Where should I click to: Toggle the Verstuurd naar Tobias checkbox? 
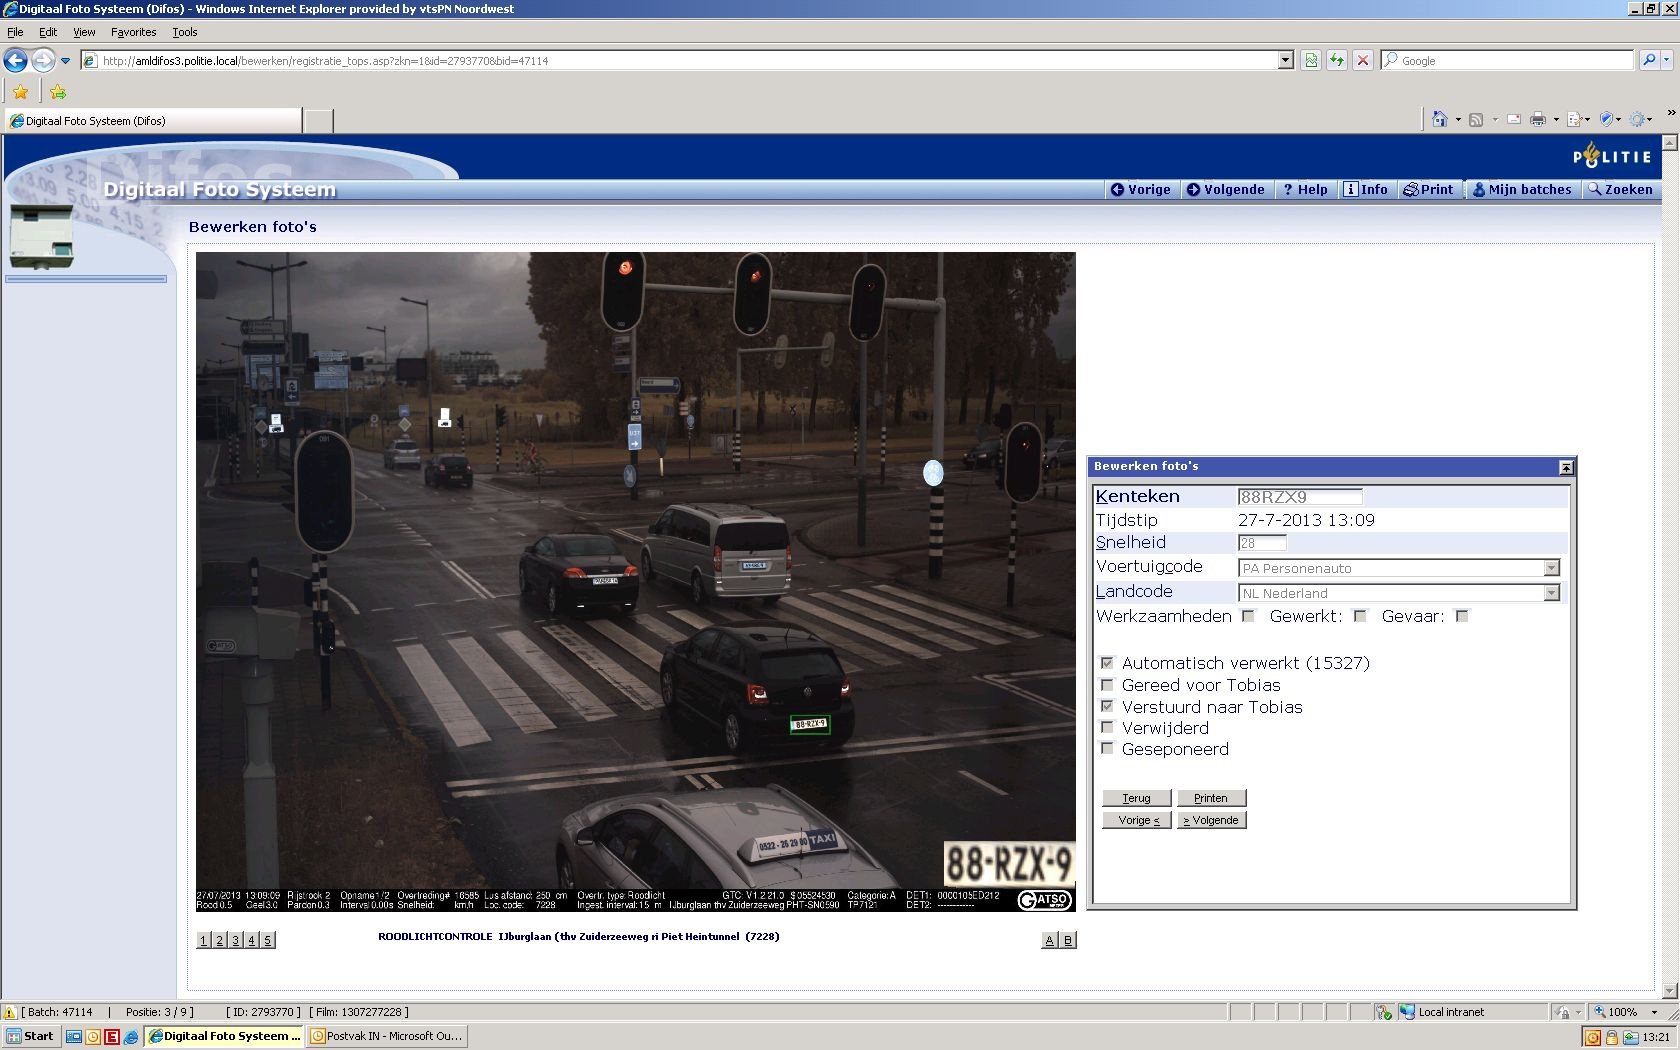click(1107, 706)
